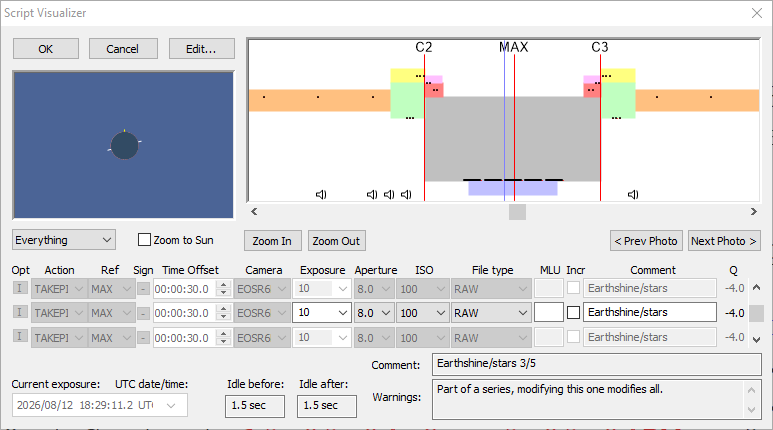This screenshot has height=430, width=773.
Task: Click the leftmost speaker icon in the timeline
Action: click(321, 194)
